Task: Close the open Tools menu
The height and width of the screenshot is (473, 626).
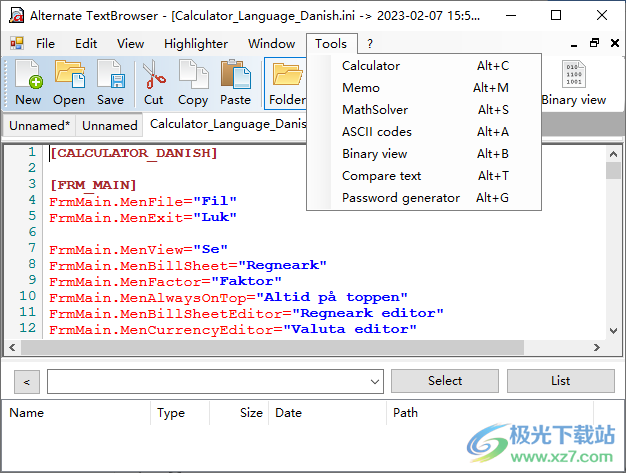Action: coord(331,44)
